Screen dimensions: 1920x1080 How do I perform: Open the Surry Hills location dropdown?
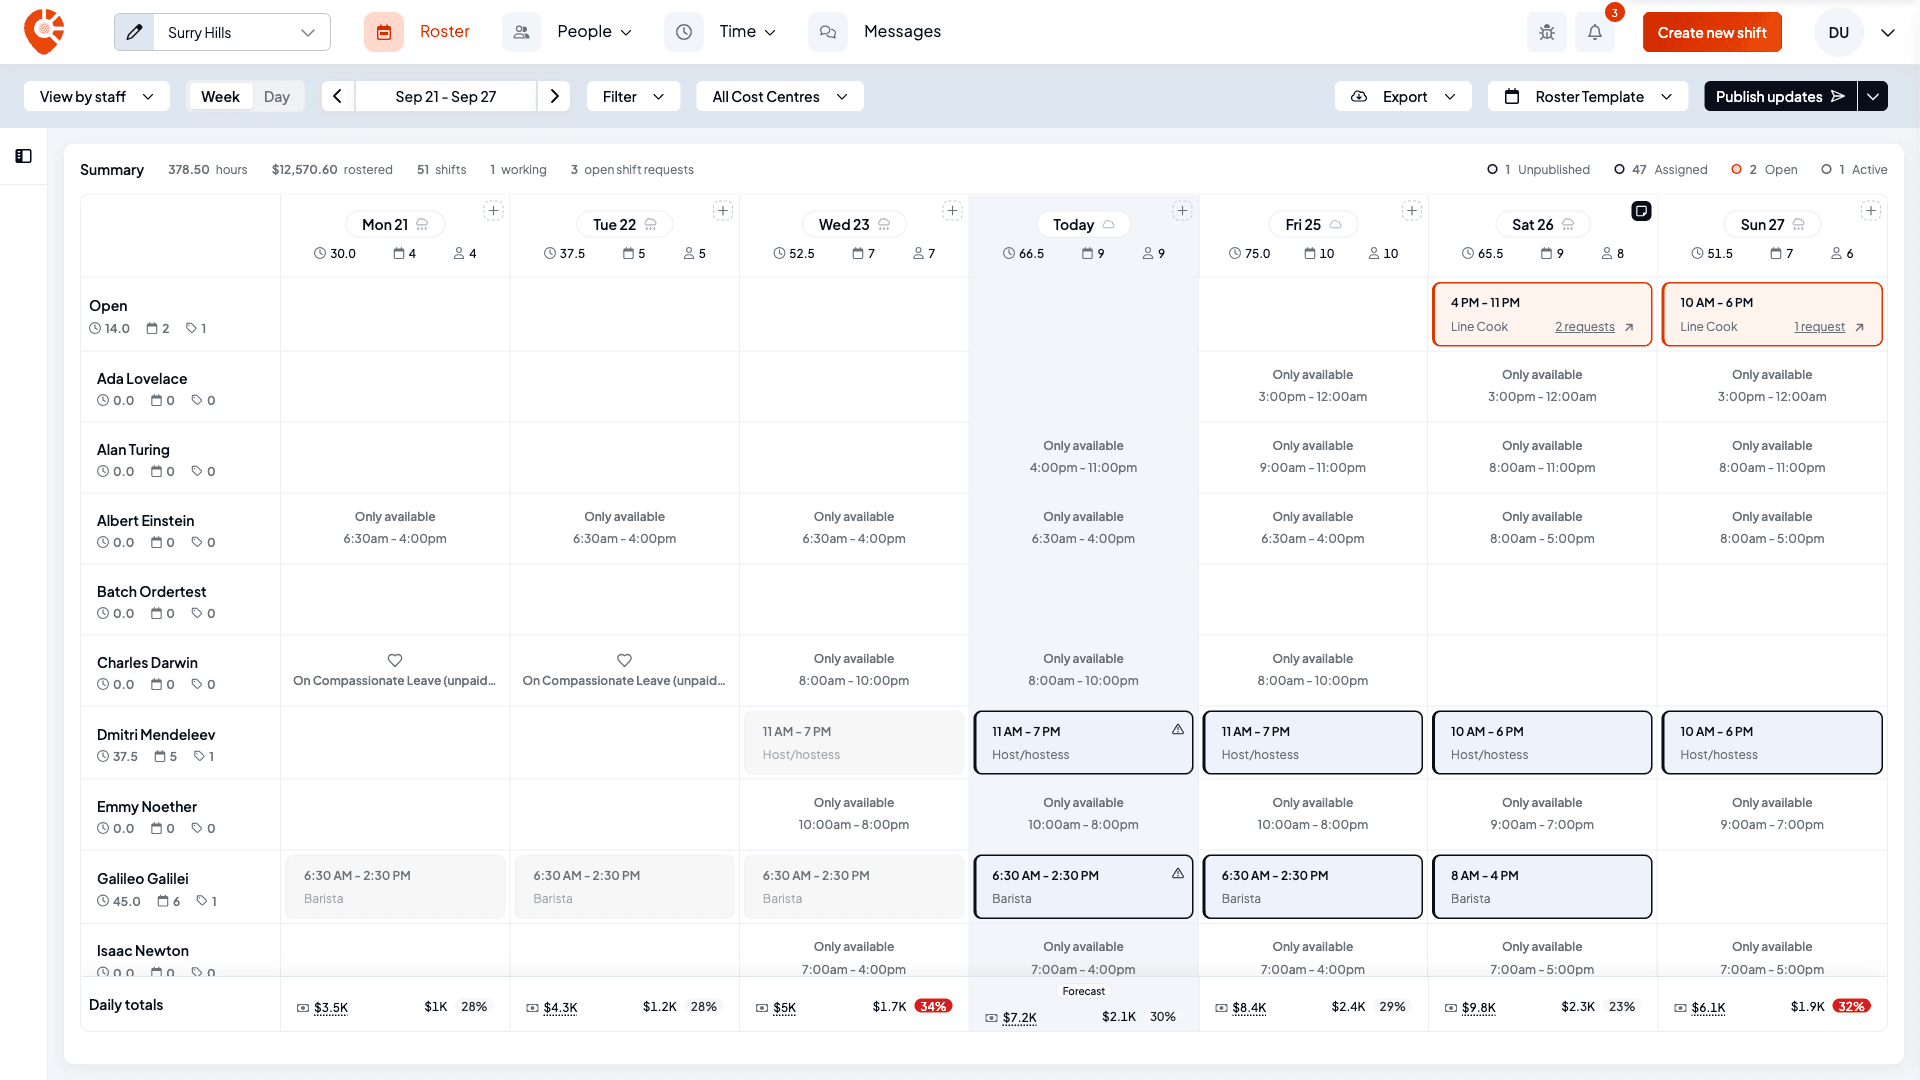coord(242,32)
